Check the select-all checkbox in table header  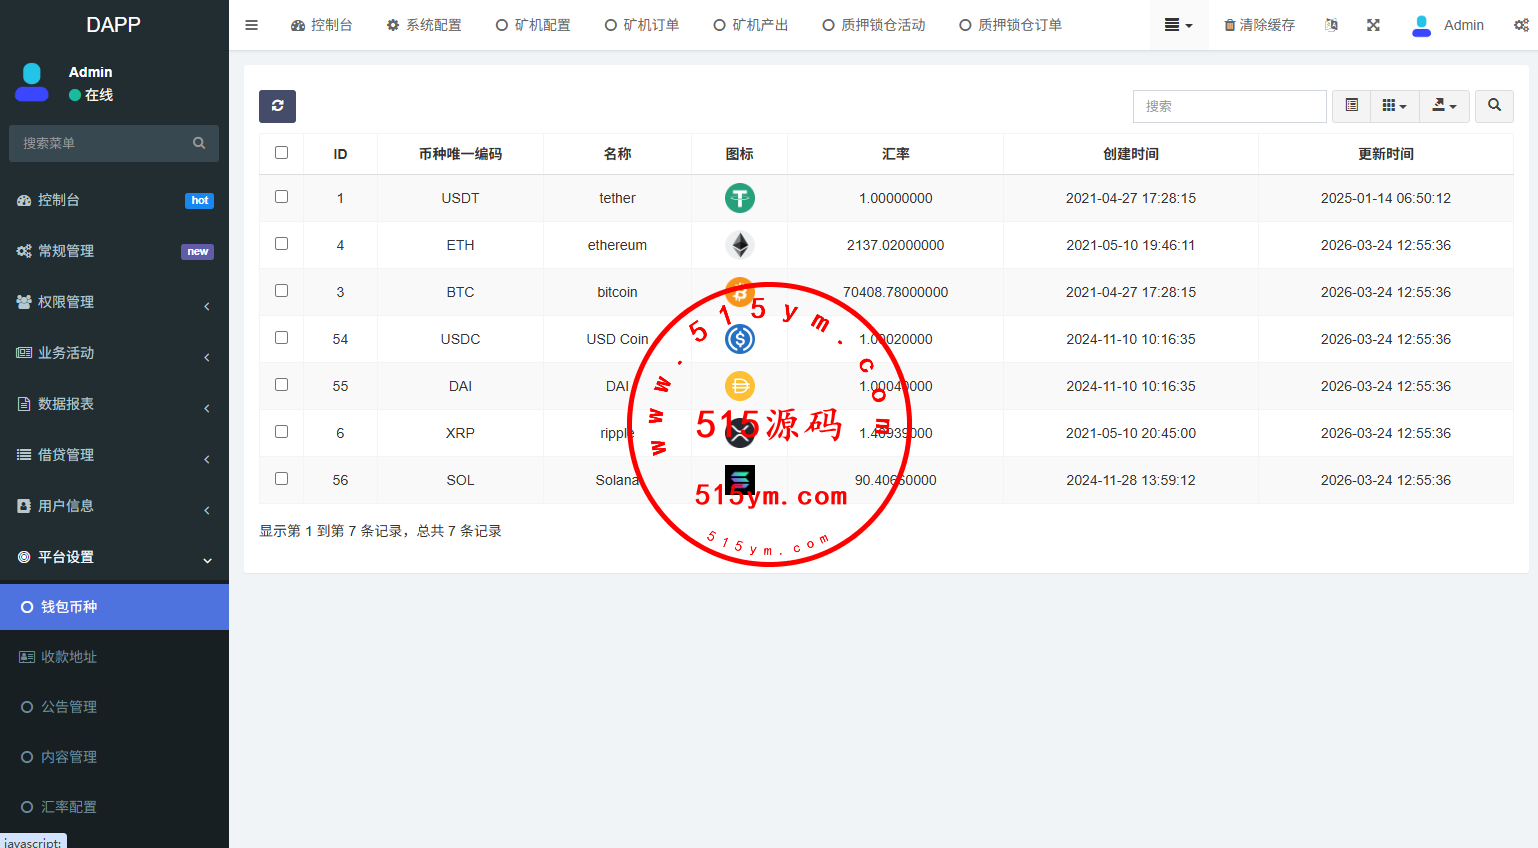point(281,153)
